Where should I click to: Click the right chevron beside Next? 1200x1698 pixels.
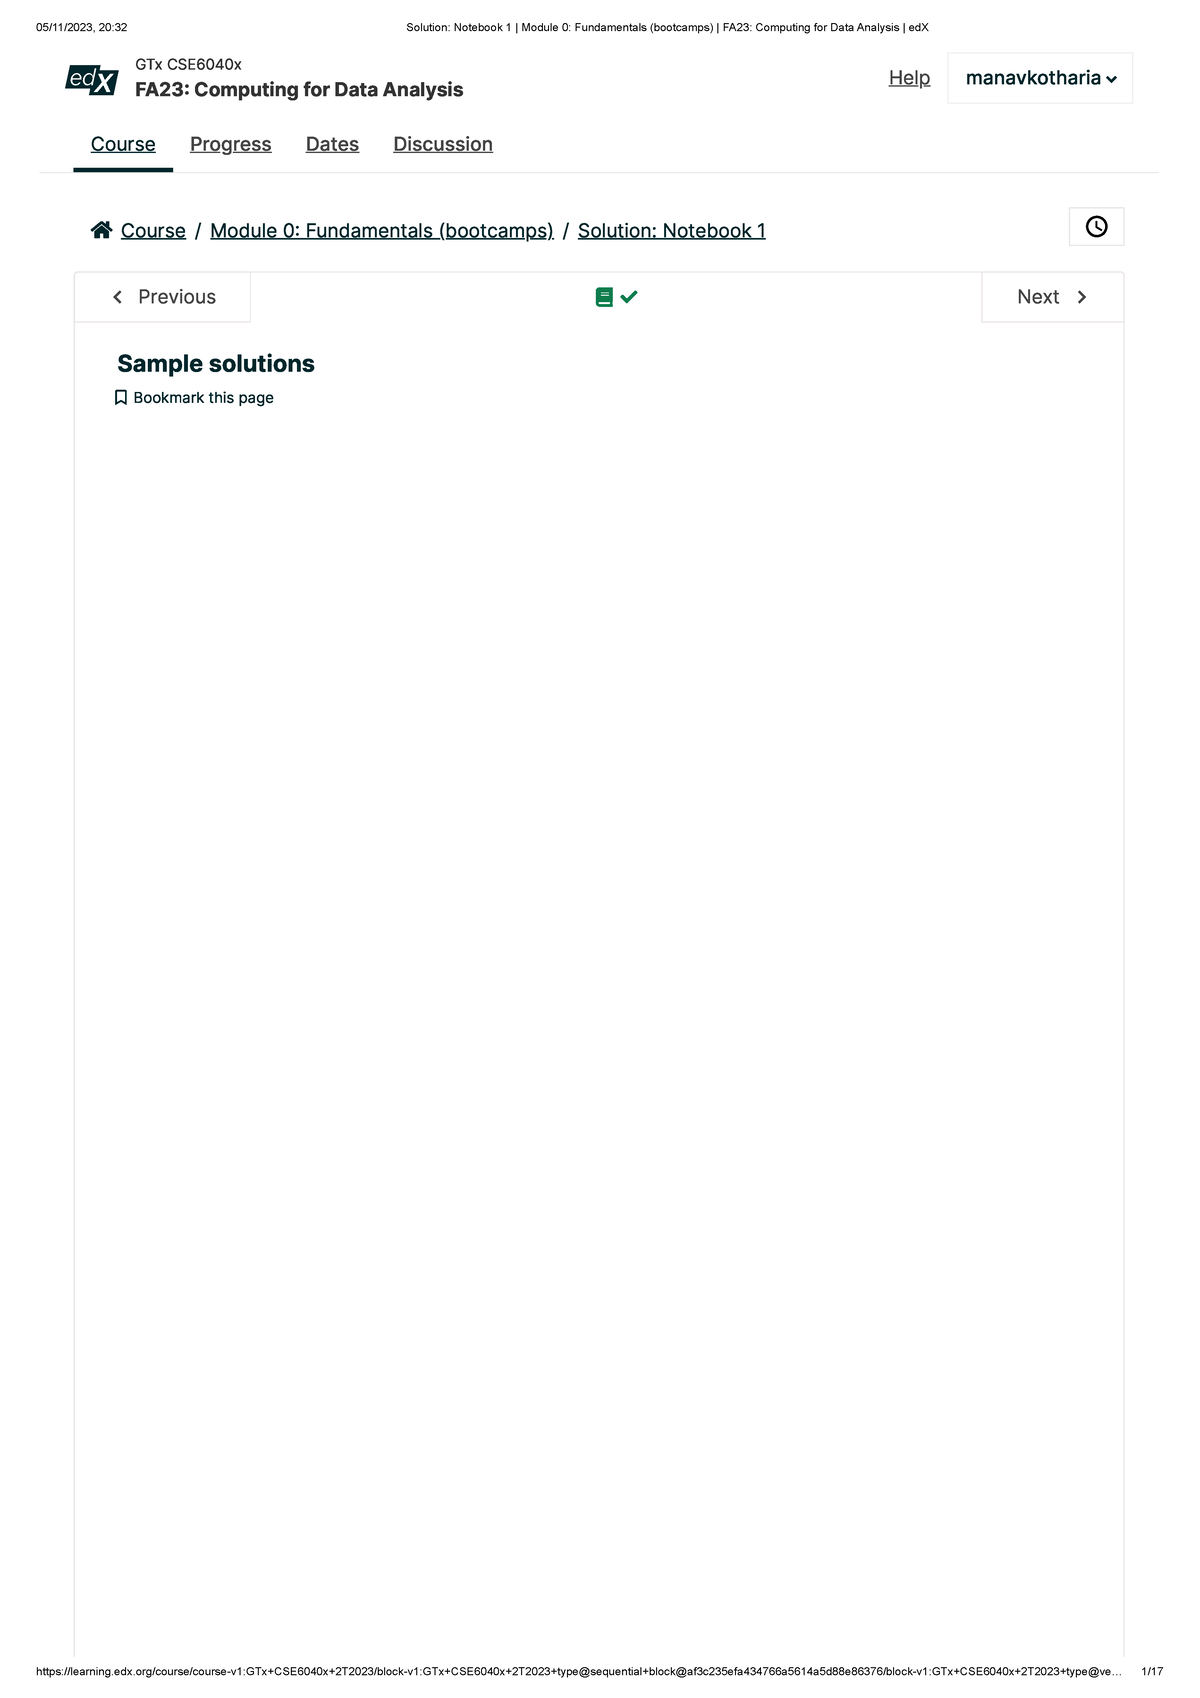tap(1082, 297)
